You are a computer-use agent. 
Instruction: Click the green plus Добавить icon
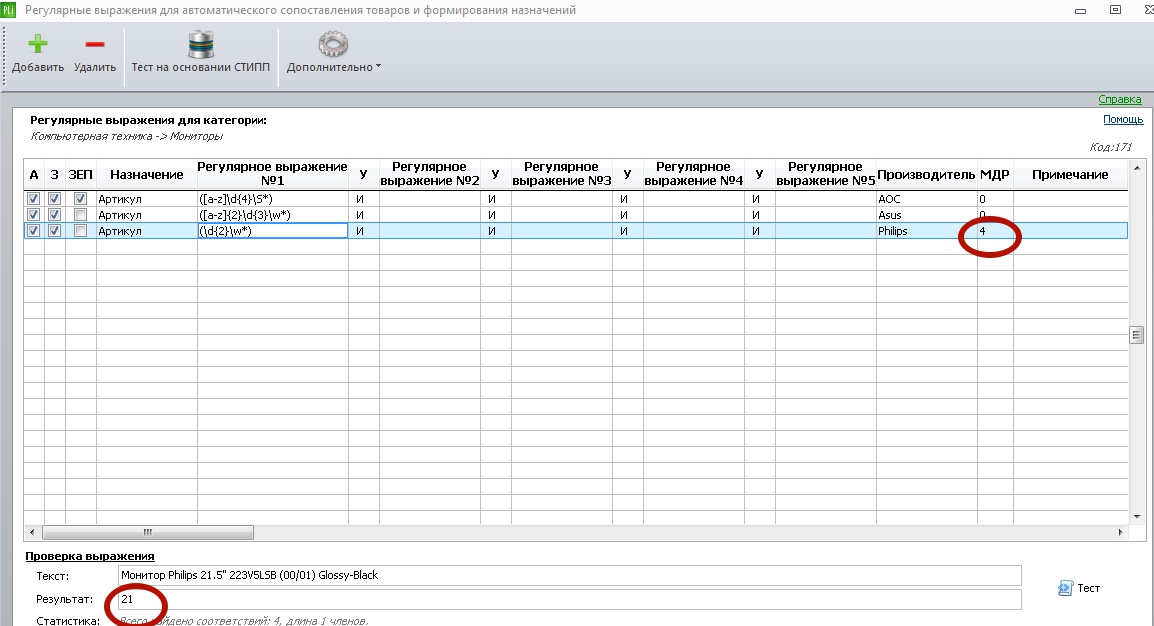(38, 44)
